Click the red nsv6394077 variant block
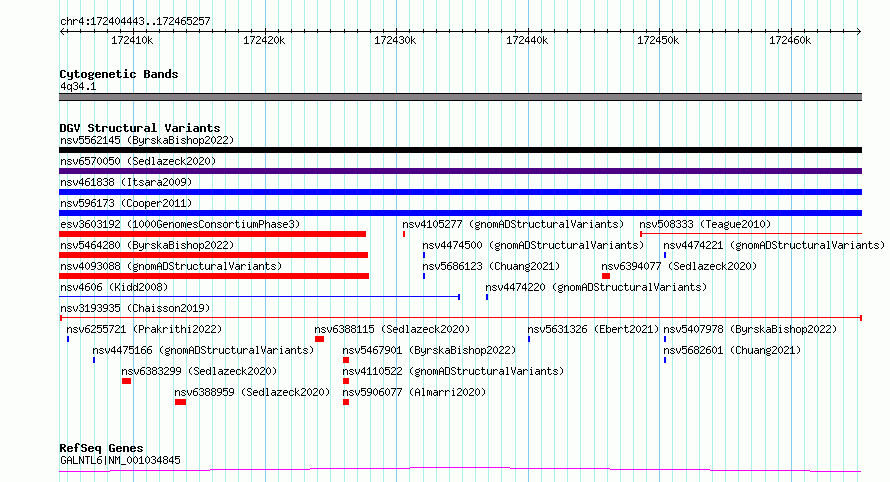This screenshot has height=482, width=890. point(606,276)
